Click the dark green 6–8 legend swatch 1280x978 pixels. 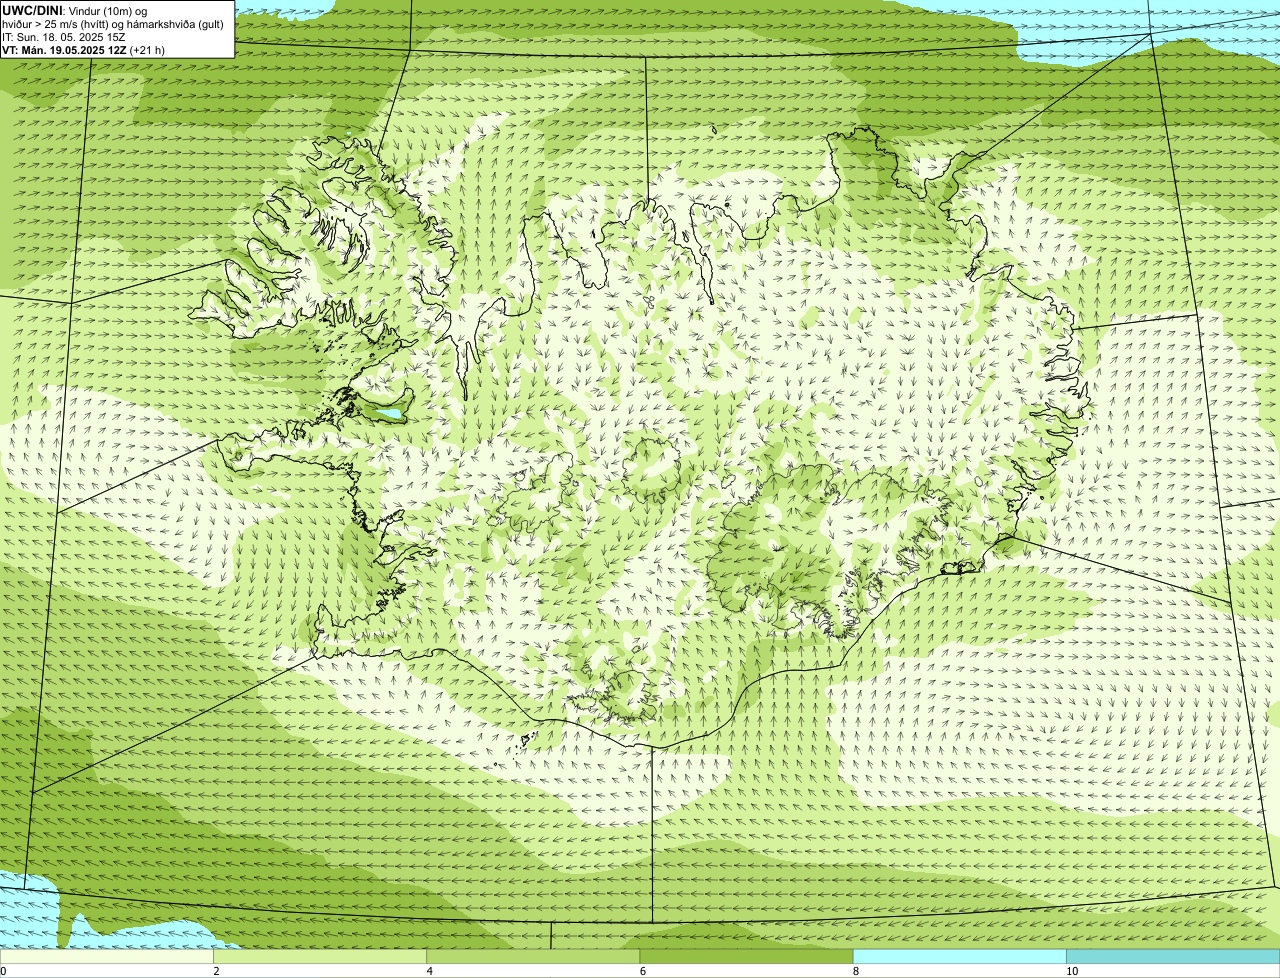(x=746, y=957)
